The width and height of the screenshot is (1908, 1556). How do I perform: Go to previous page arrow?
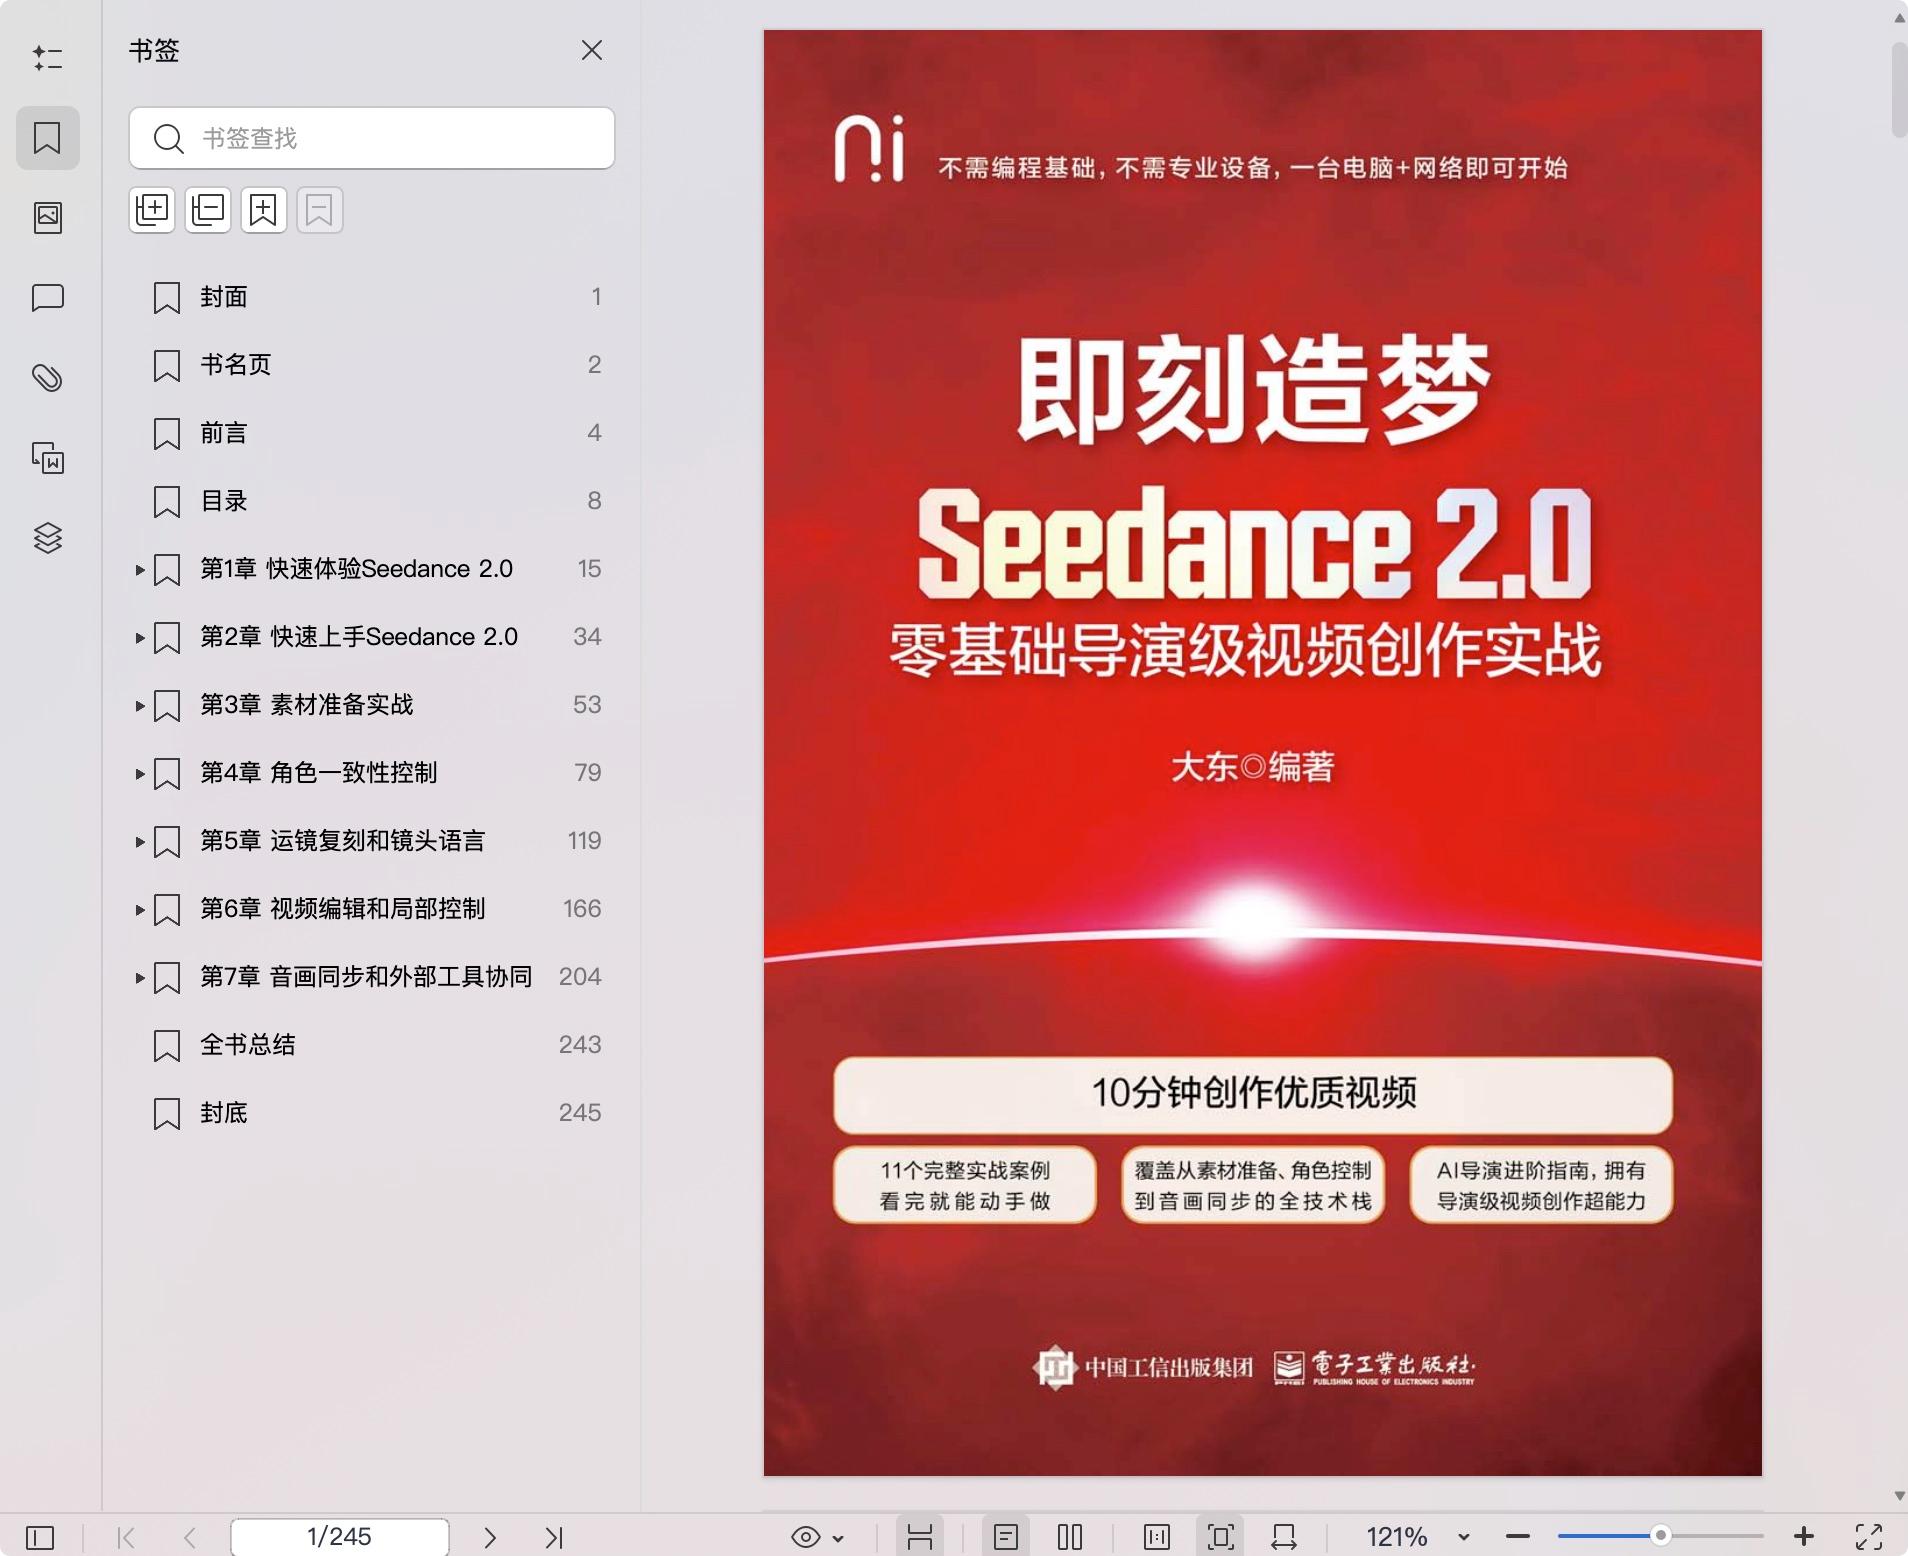pos(190,1537)
